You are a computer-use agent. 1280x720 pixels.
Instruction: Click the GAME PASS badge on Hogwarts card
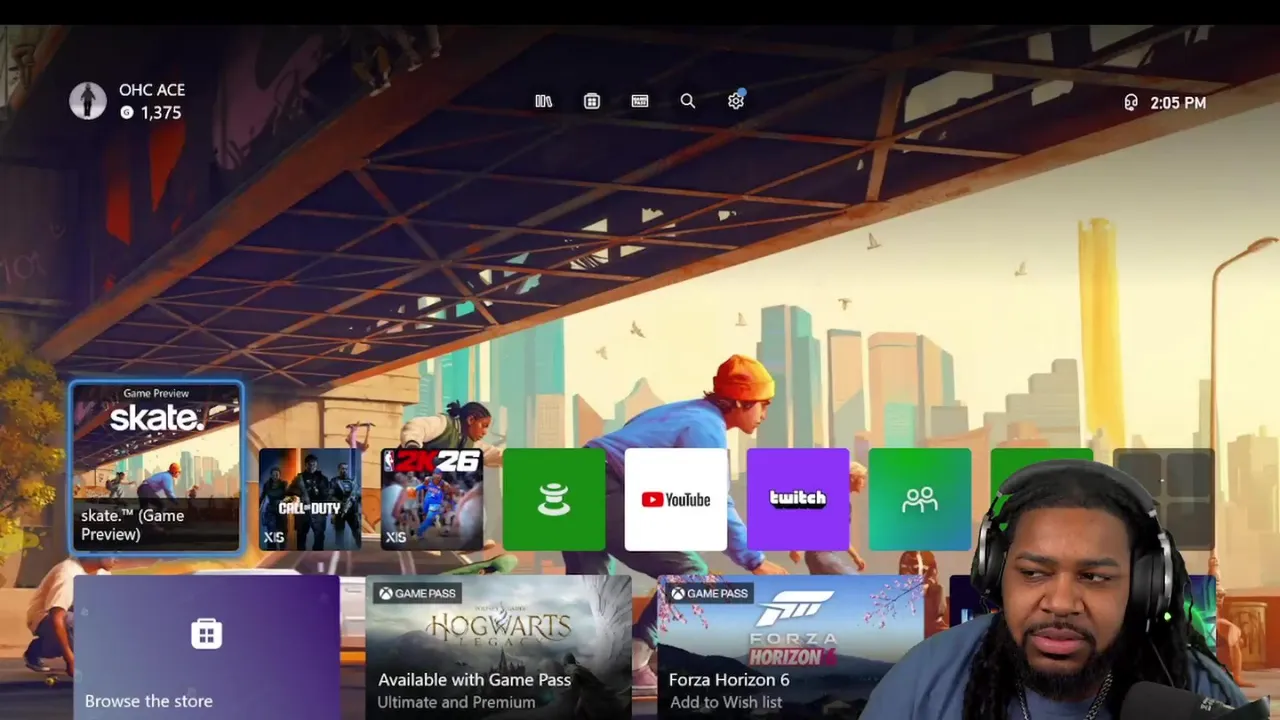[416, 593]
